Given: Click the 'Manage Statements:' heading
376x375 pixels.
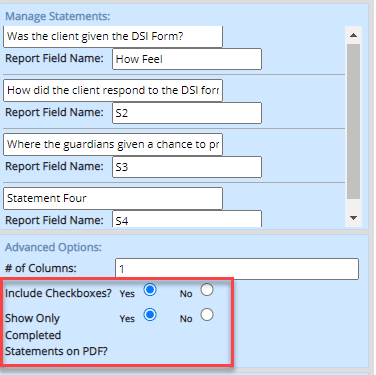Looking at the screenshot, I should (x=58, y=16).
